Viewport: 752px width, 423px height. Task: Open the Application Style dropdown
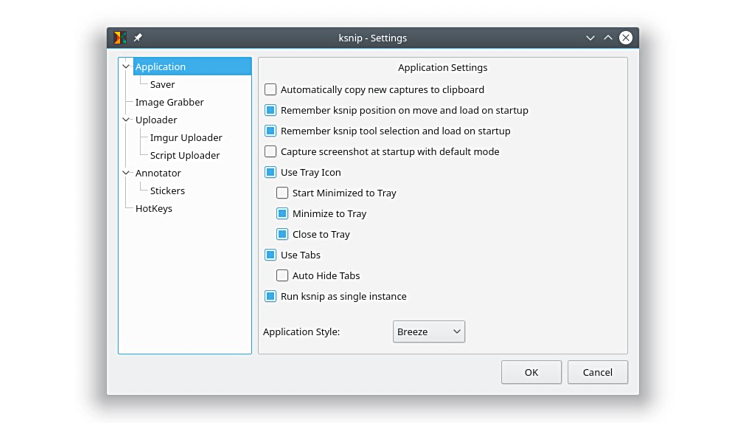tap(429, 332)
